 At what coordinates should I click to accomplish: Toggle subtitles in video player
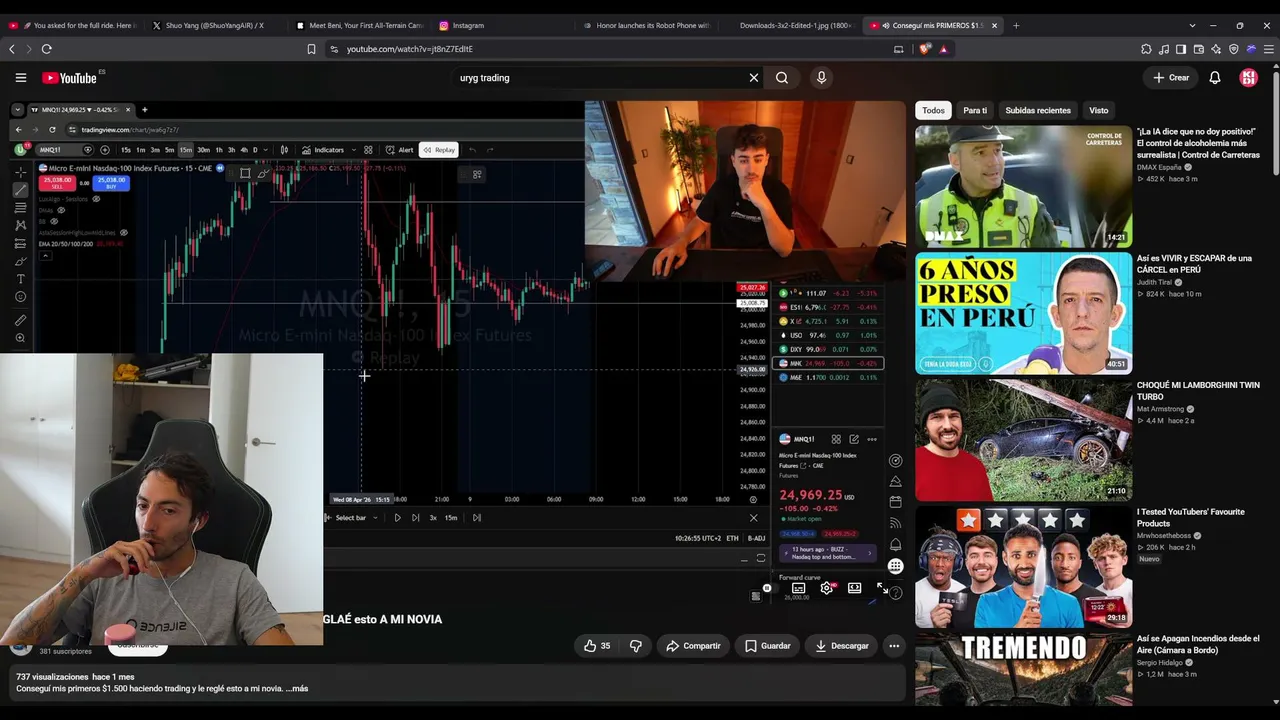[798, 588]
